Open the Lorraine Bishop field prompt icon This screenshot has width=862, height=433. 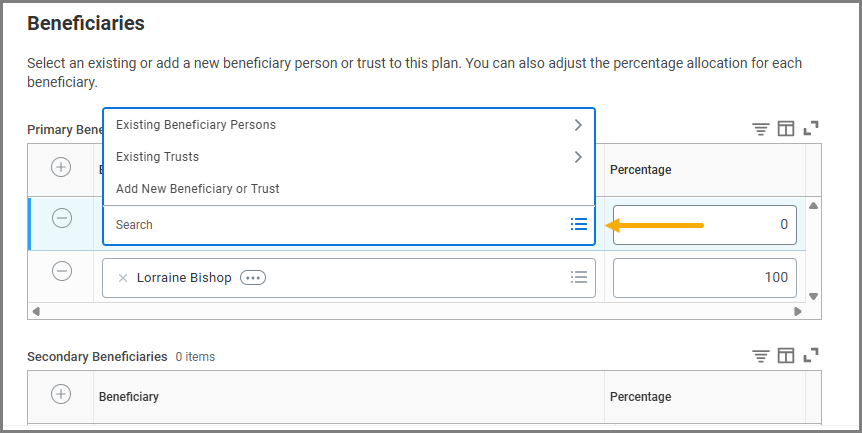[578, 278]
